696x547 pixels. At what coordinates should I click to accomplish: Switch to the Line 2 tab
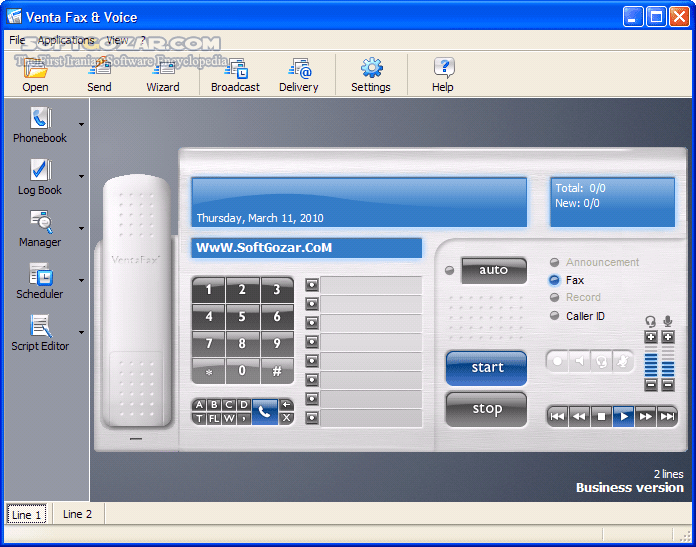tap(77, 514)
